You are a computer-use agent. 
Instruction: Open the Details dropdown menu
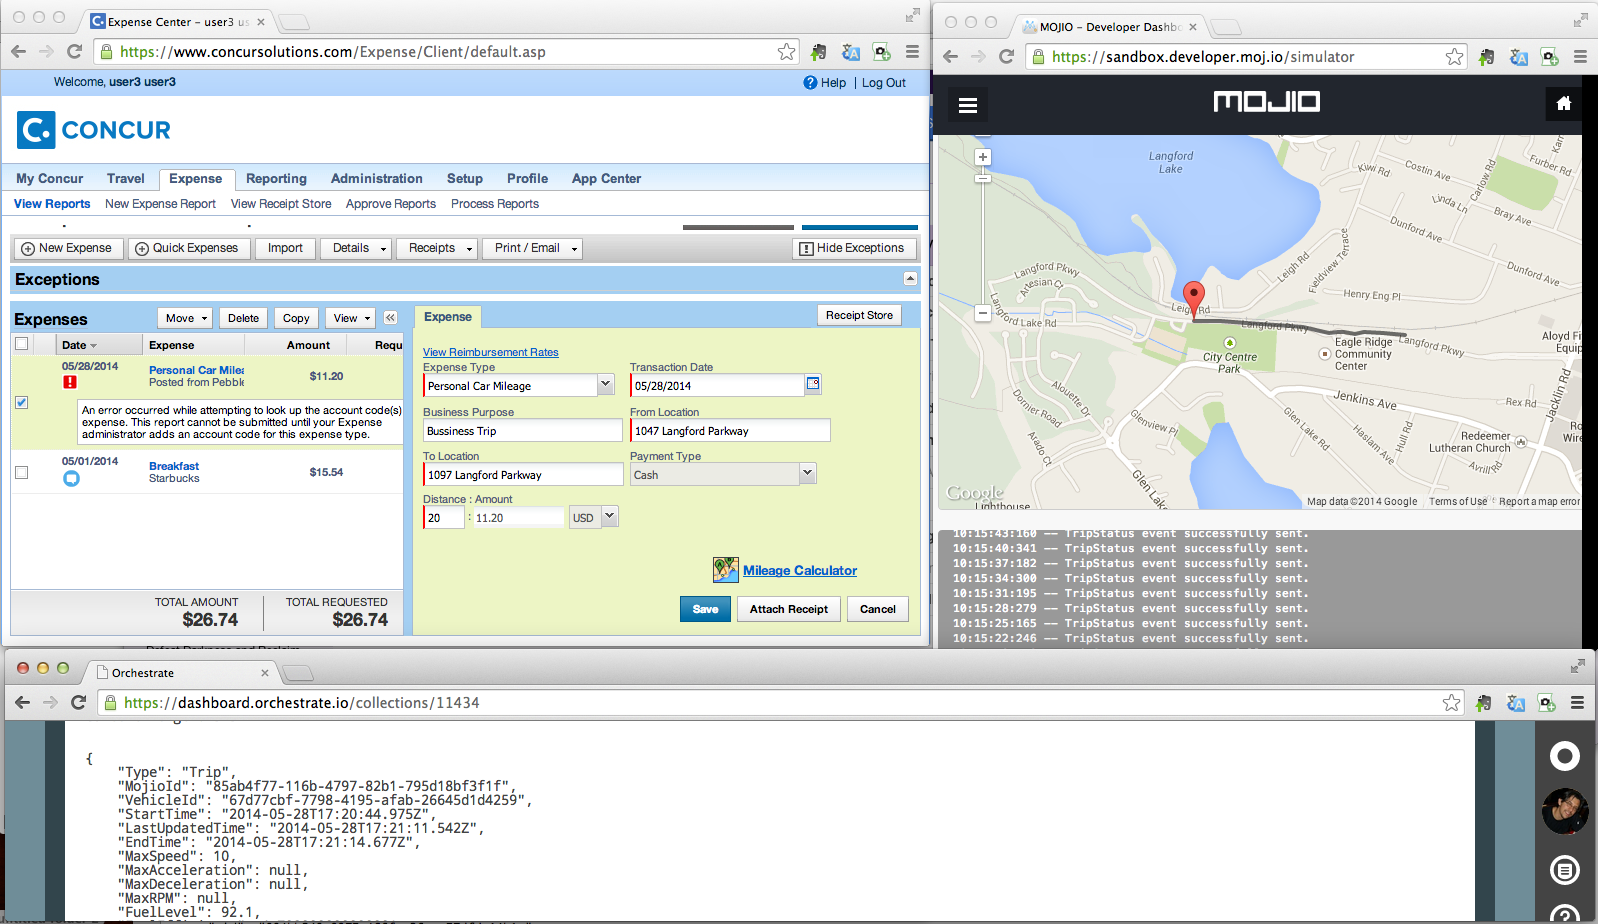(355, 248)
